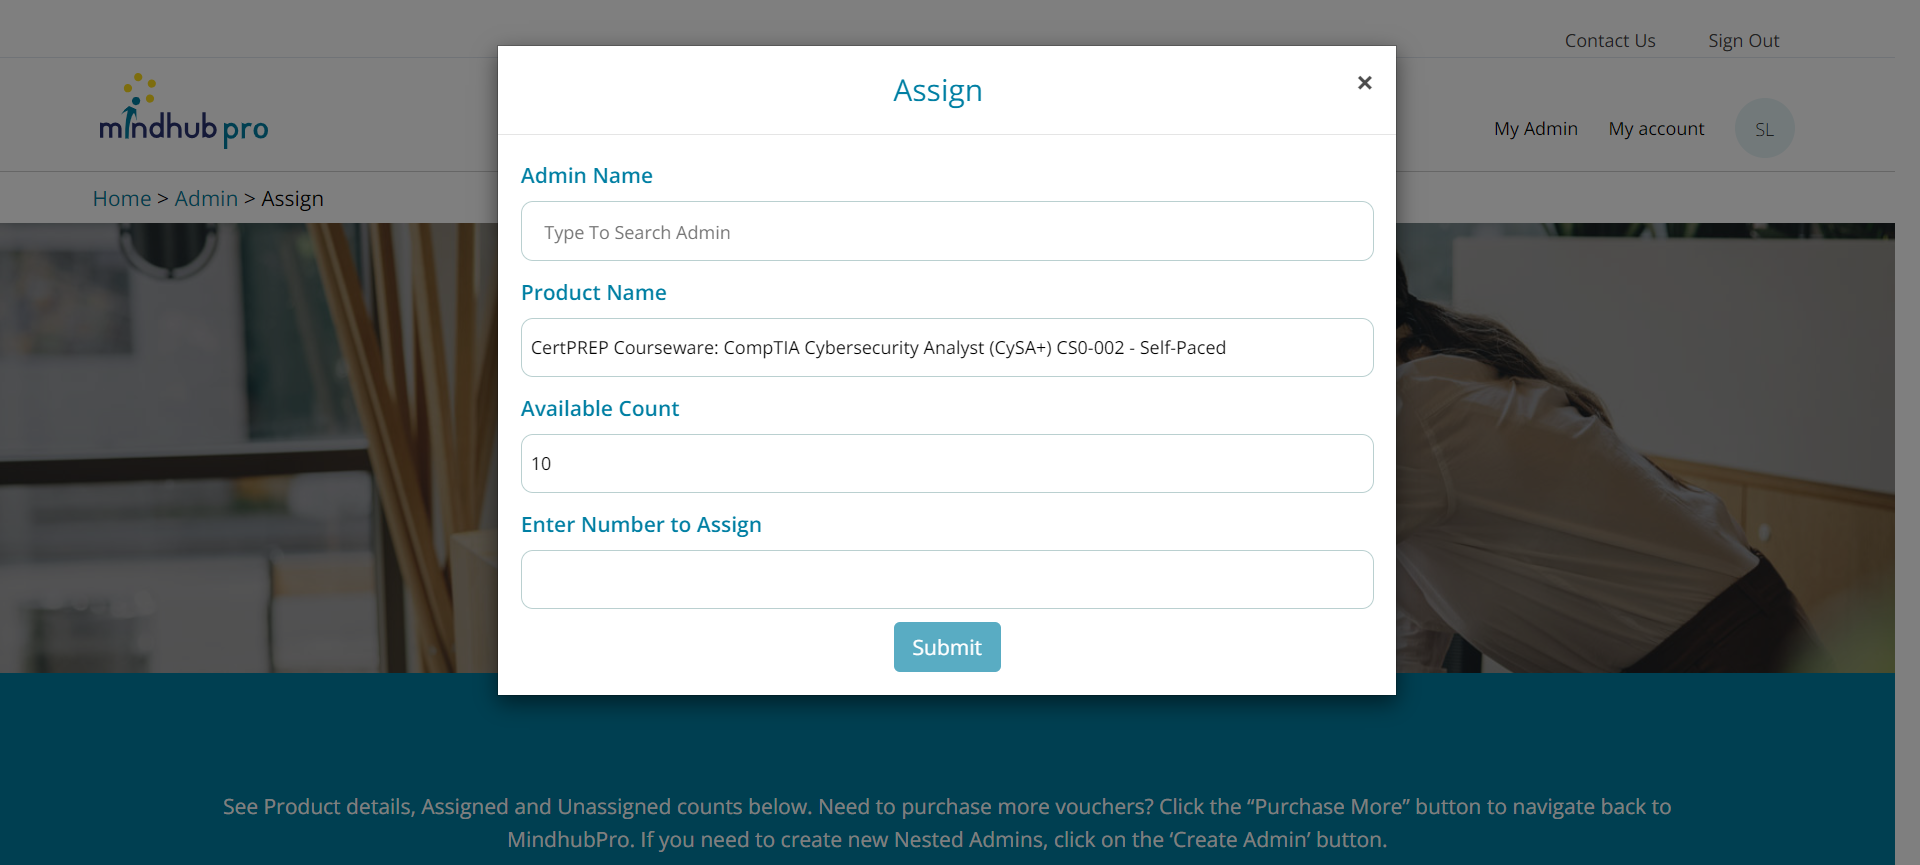Screen dimensions: 1920x865
Task: Close the Assign dialog with X
Action: [x=1364, y=83]
